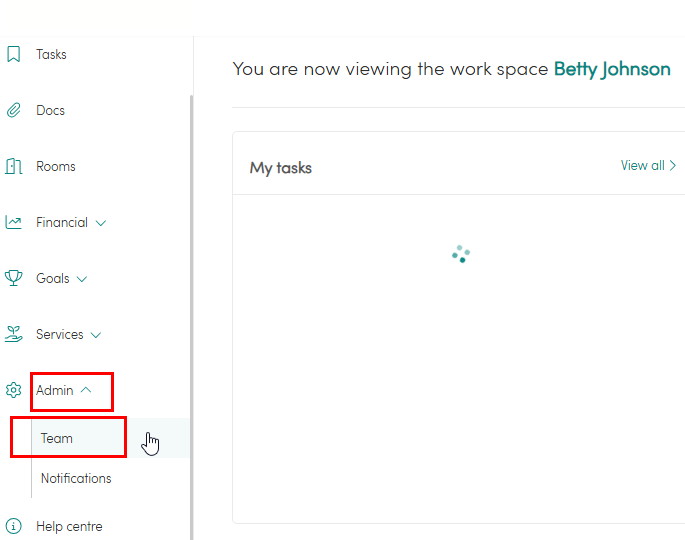
Task: Click the Goals trophy icon
Action: (x=14, y=278)
